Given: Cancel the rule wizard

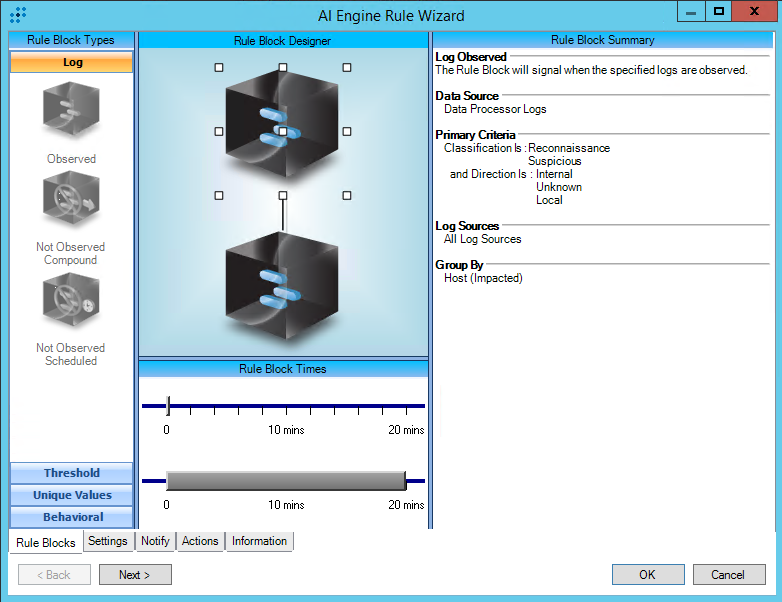Looking at the screenshot, I should point(728,575).
